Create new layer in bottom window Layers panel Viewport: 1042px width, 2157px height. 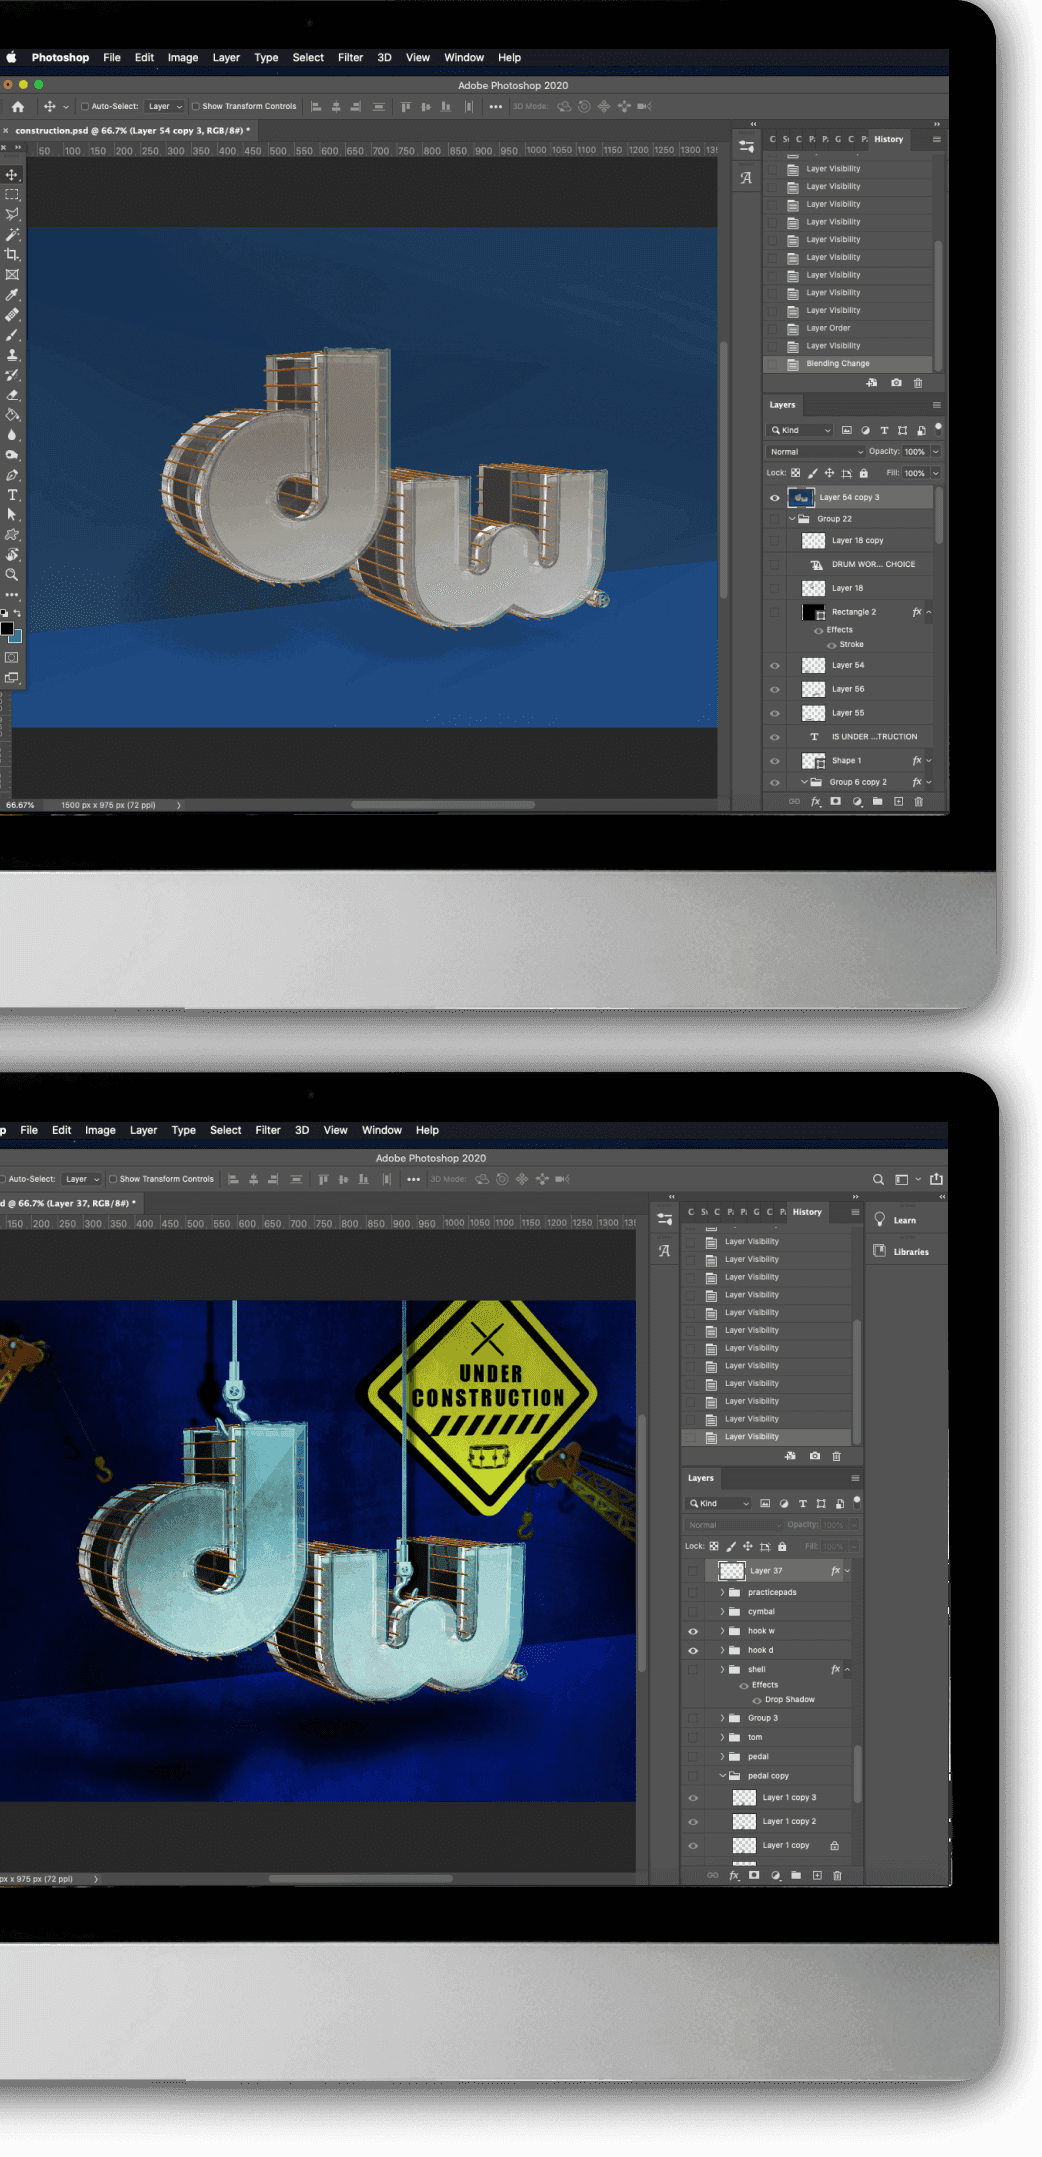point(817,1875)
